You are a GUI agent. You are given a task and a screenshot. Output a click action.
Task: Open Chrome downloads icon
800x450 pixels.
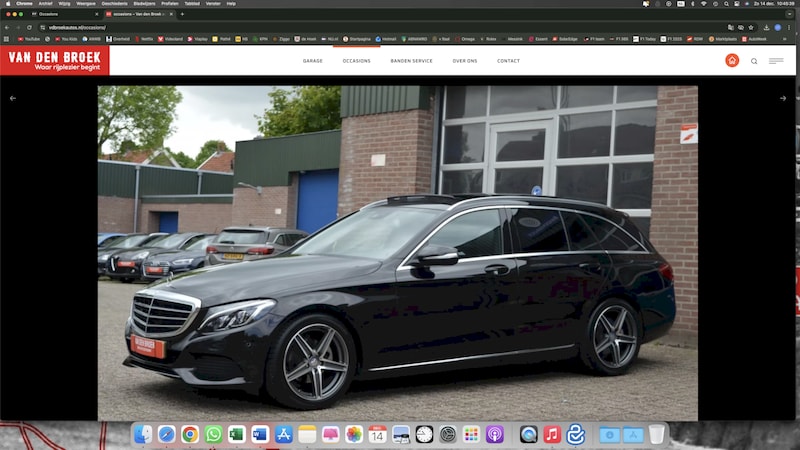point(766,28)
